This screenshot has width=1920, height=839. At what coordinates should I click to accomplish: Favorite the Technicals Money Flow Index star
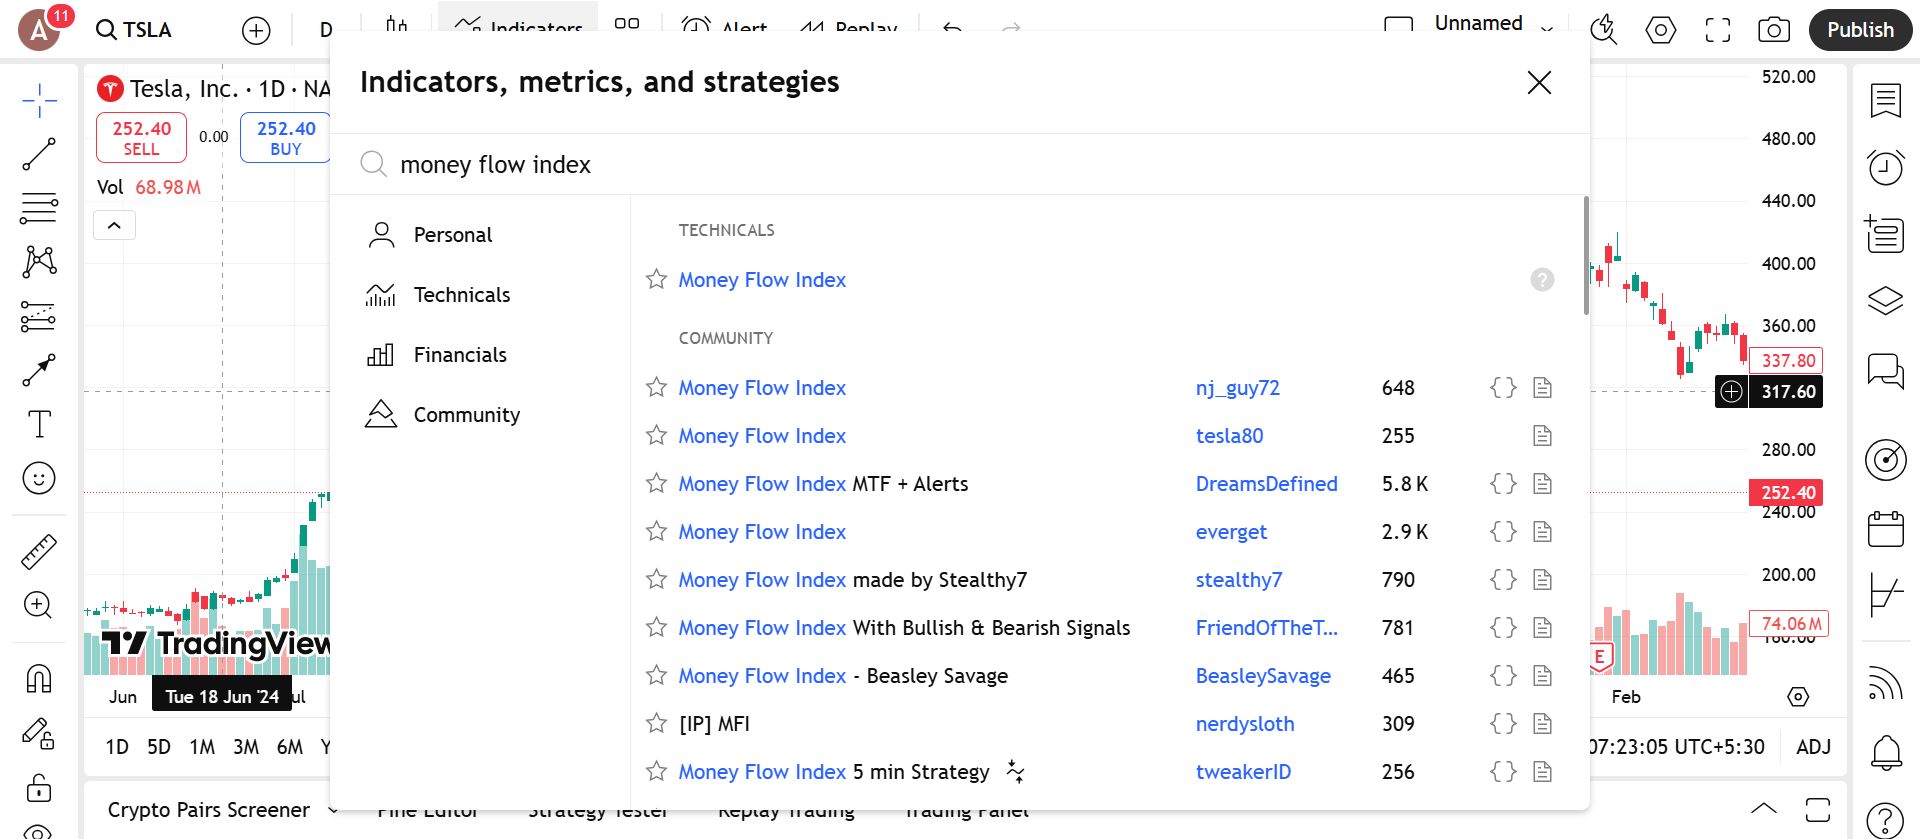tap(656, 280)
